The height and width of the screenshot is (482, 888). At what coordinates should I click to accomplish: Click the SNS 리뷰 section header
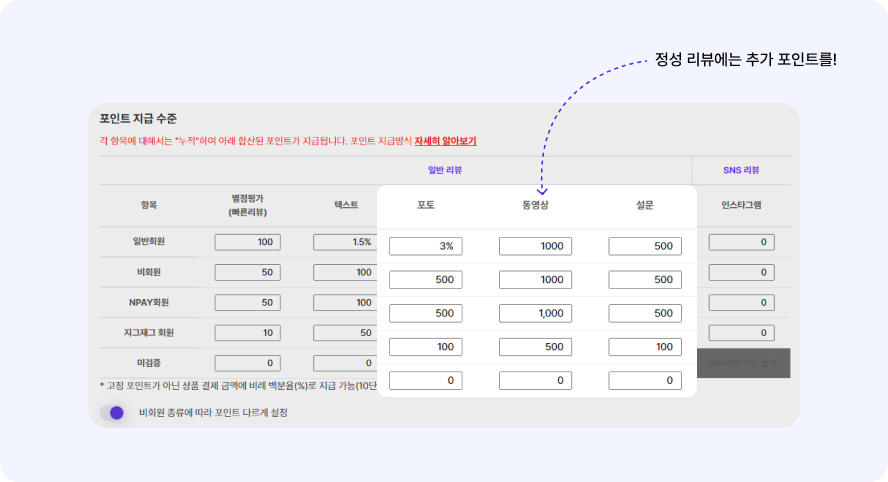pos(741,170)
